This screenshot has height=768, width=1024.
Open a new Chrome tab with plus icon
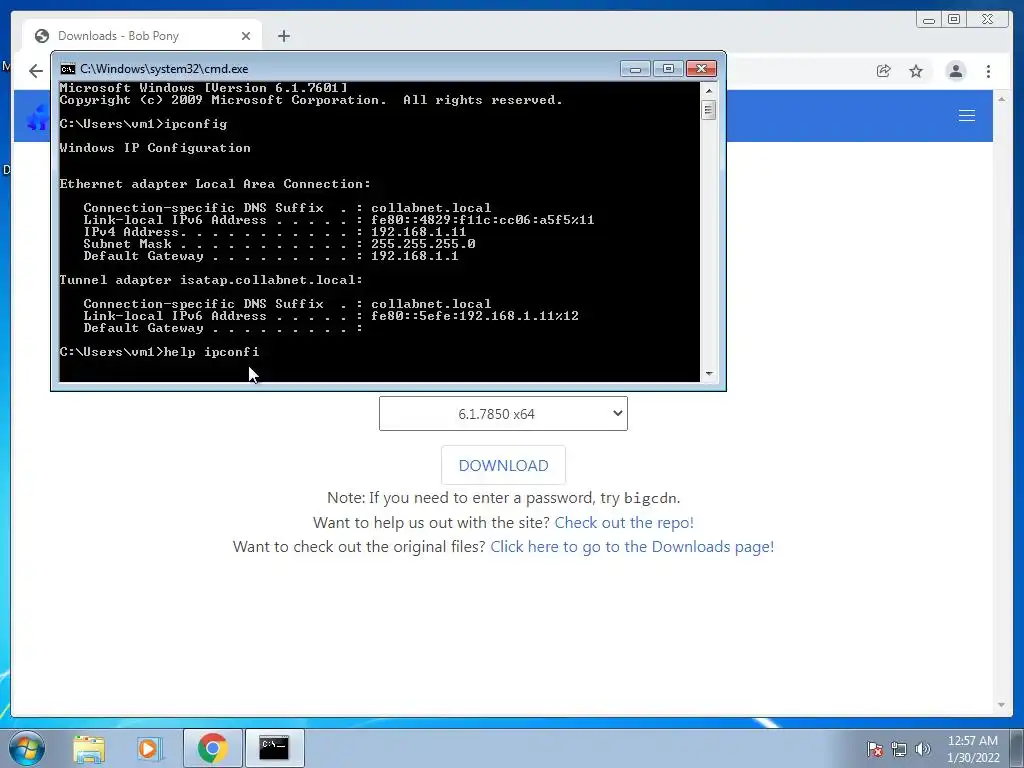[x=283, y=36]
